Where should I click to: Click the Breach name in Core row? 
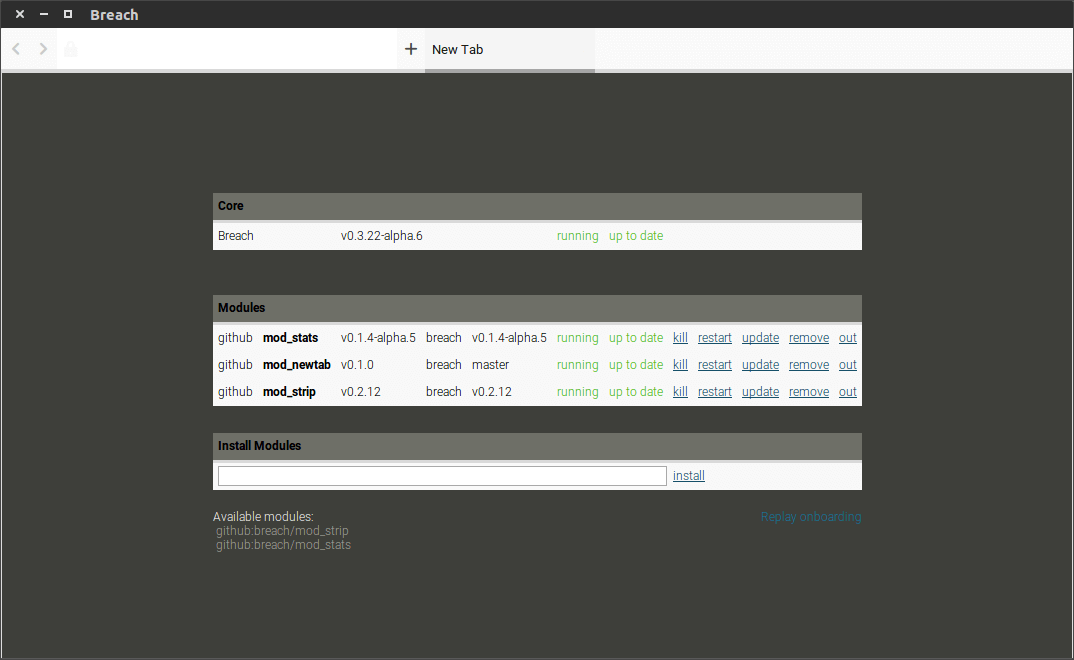[236, 236]
